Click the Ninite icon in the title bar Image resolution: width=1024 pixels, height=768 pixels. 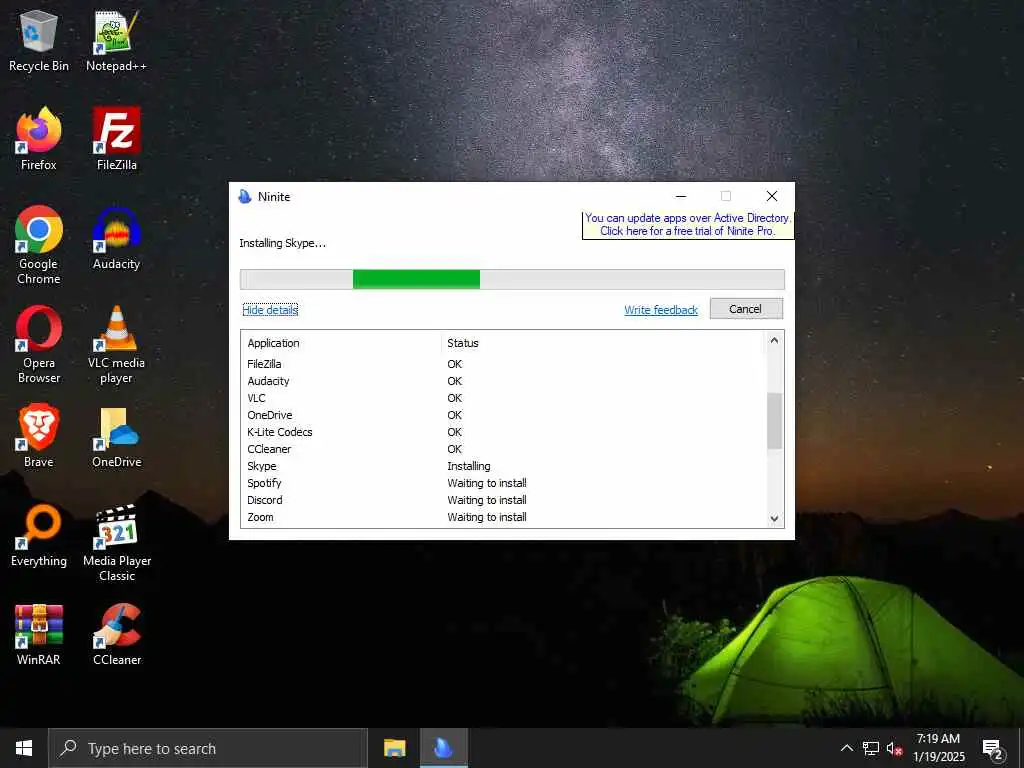click(x=245, y=197)
